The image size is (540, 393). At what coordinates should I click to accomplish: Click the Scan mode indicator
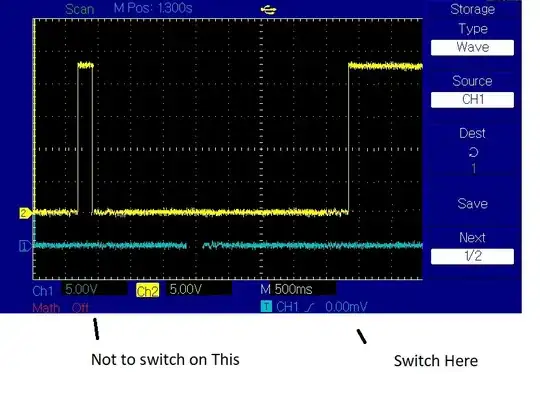tap(80, 9)
